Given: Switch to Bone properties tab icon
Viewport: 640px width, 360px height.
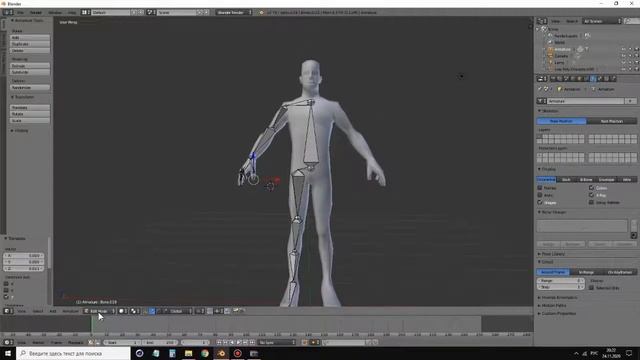Looking at the screenshot, I should (599, 78).
